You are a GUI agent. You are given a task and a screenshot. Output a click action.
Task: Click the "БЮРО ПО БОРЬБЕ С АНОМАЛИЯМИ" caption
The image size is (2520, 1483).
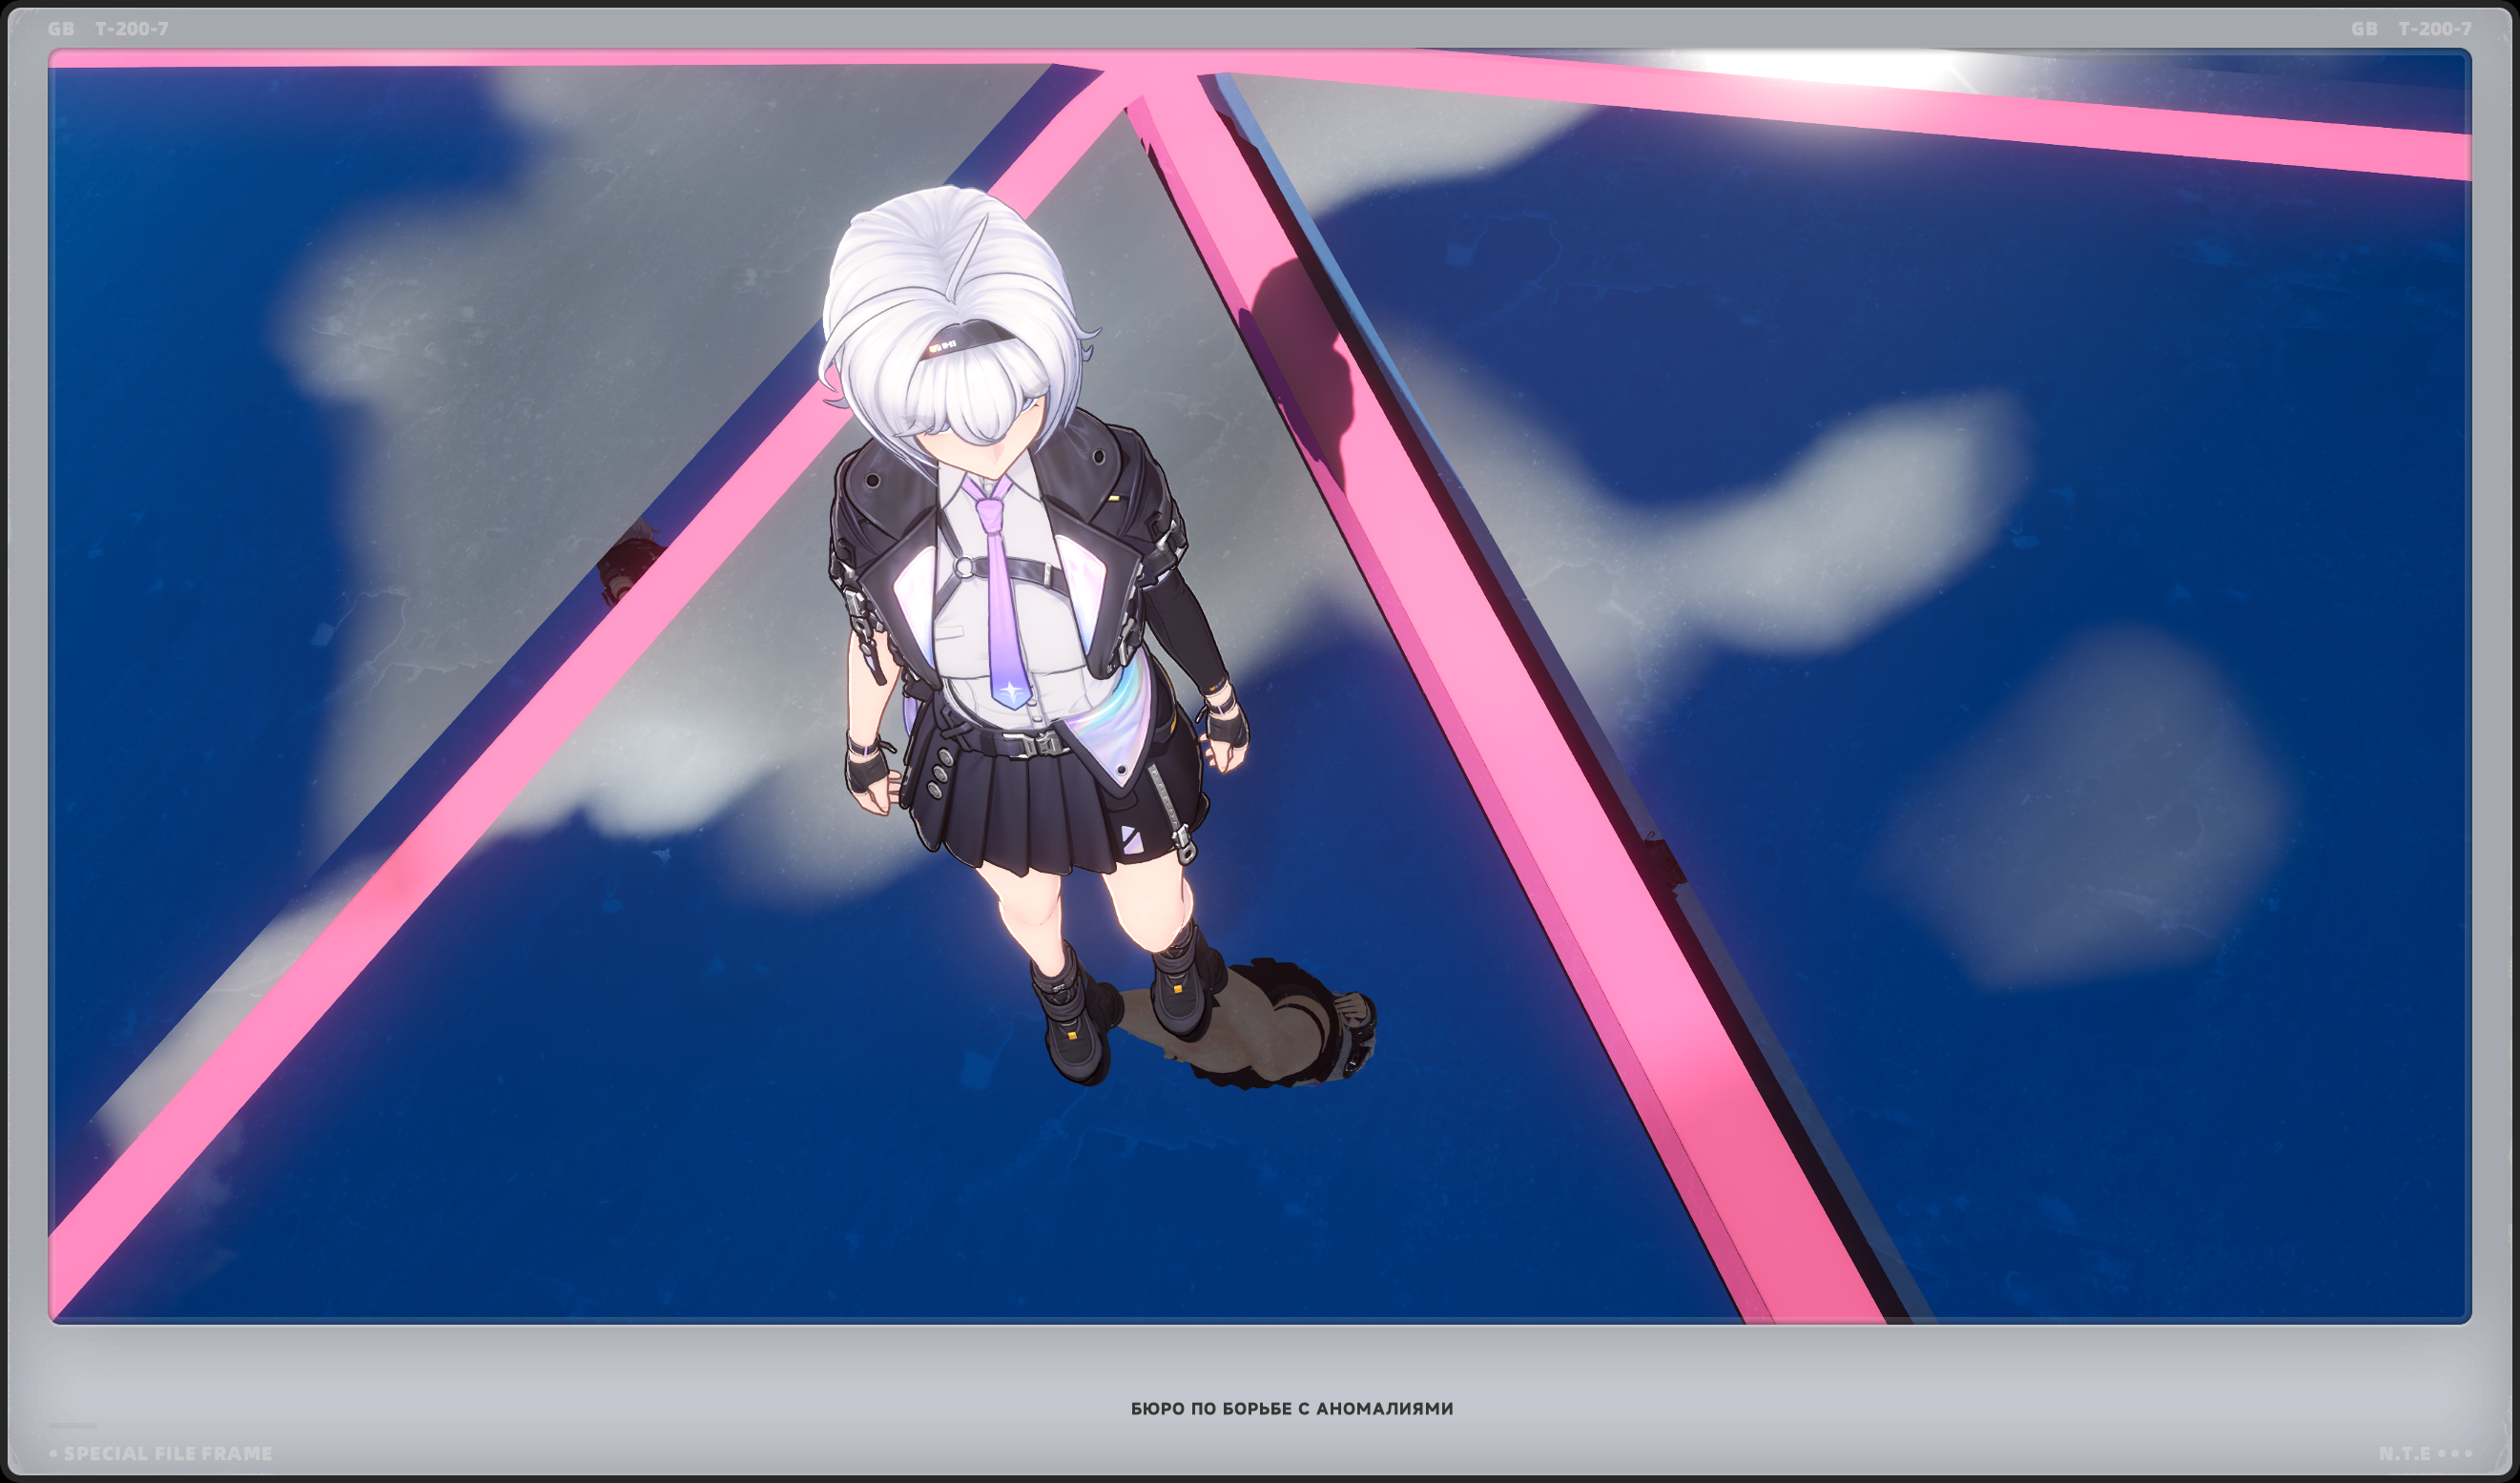(x=1291, y=1408)
